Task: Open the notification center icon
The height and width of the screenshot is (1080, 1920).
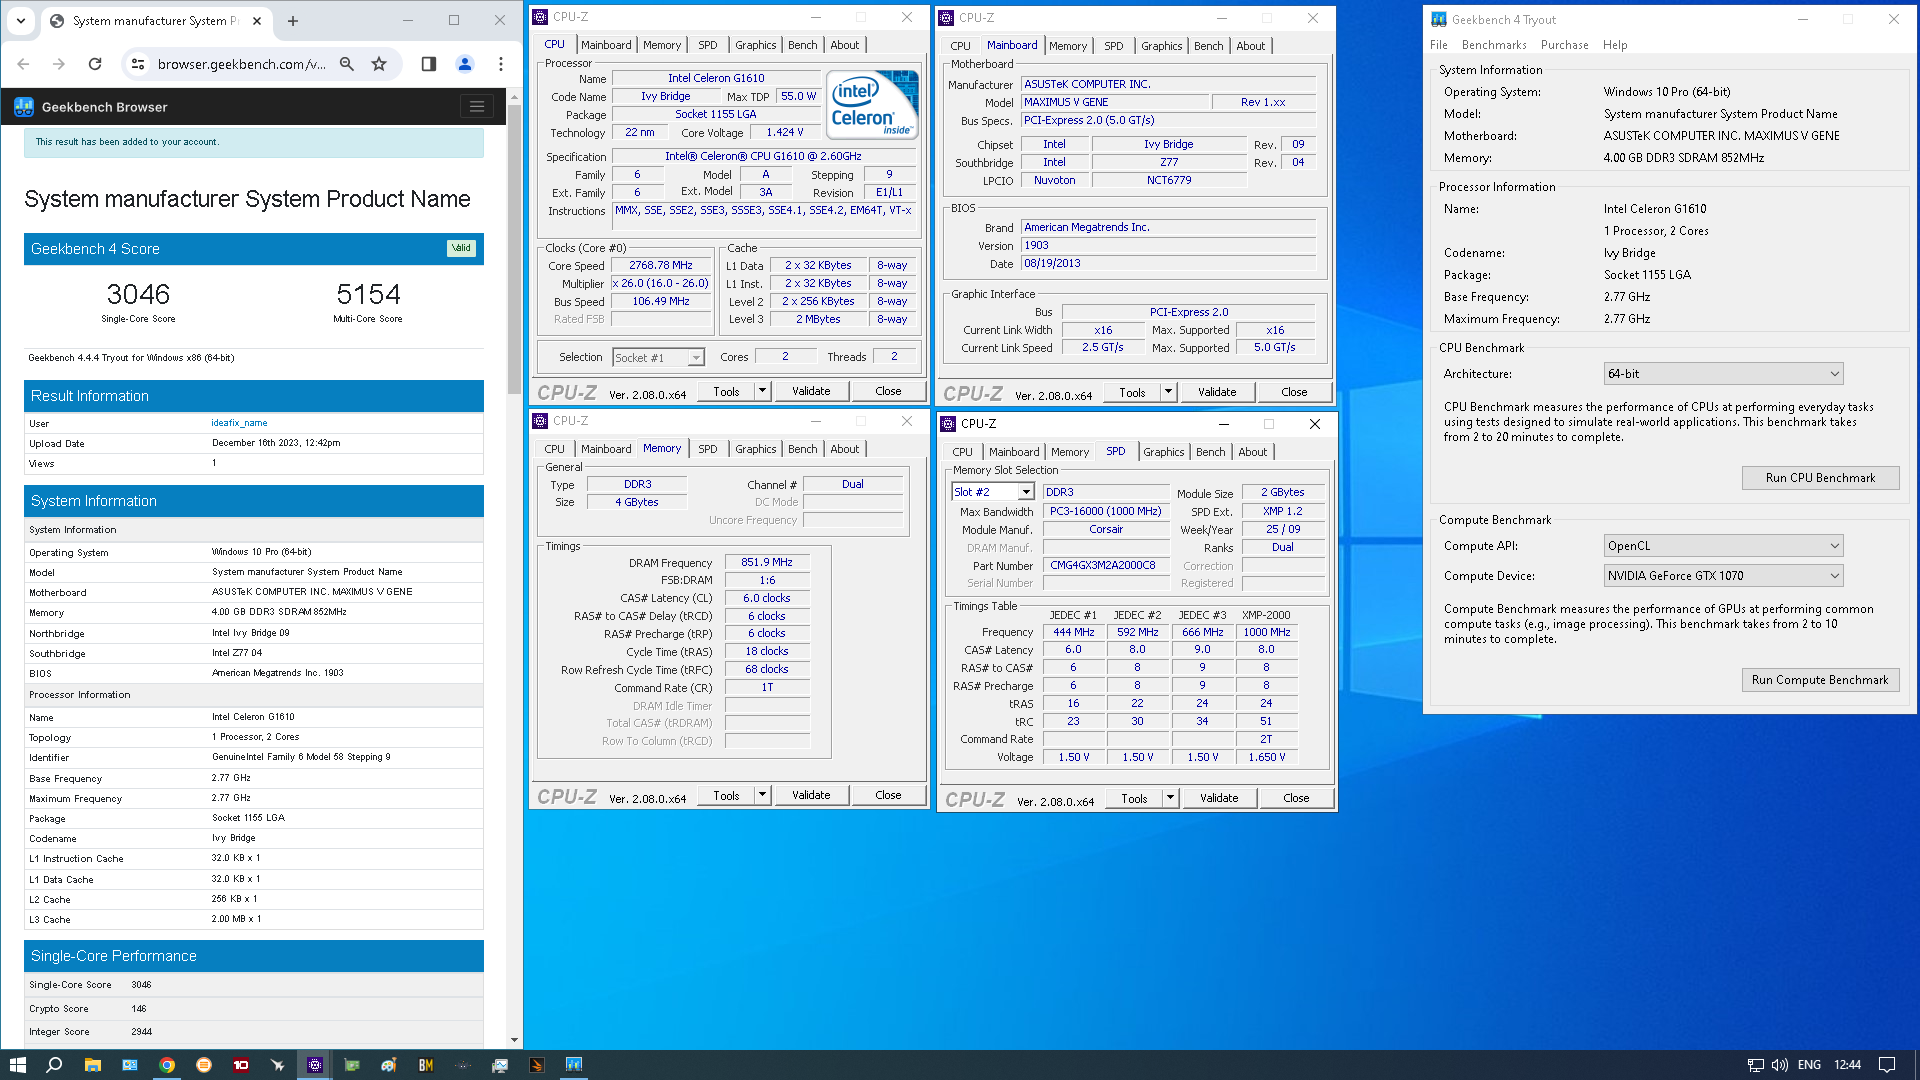Action: (1887, 1065)
